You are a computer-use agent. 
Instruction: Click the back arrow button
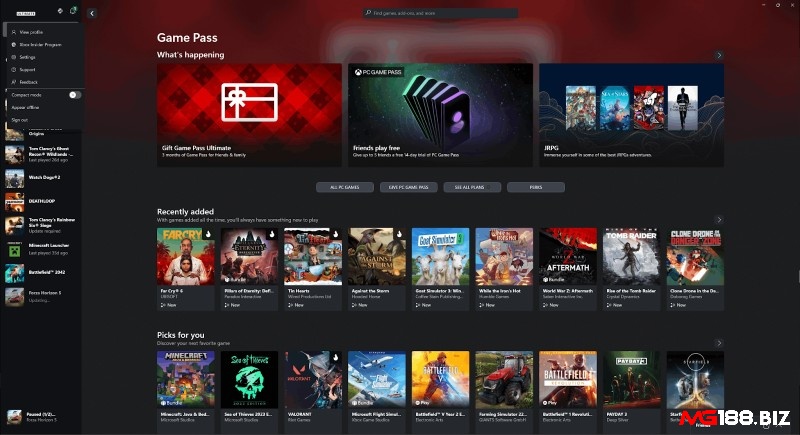(x=92, y=13)
